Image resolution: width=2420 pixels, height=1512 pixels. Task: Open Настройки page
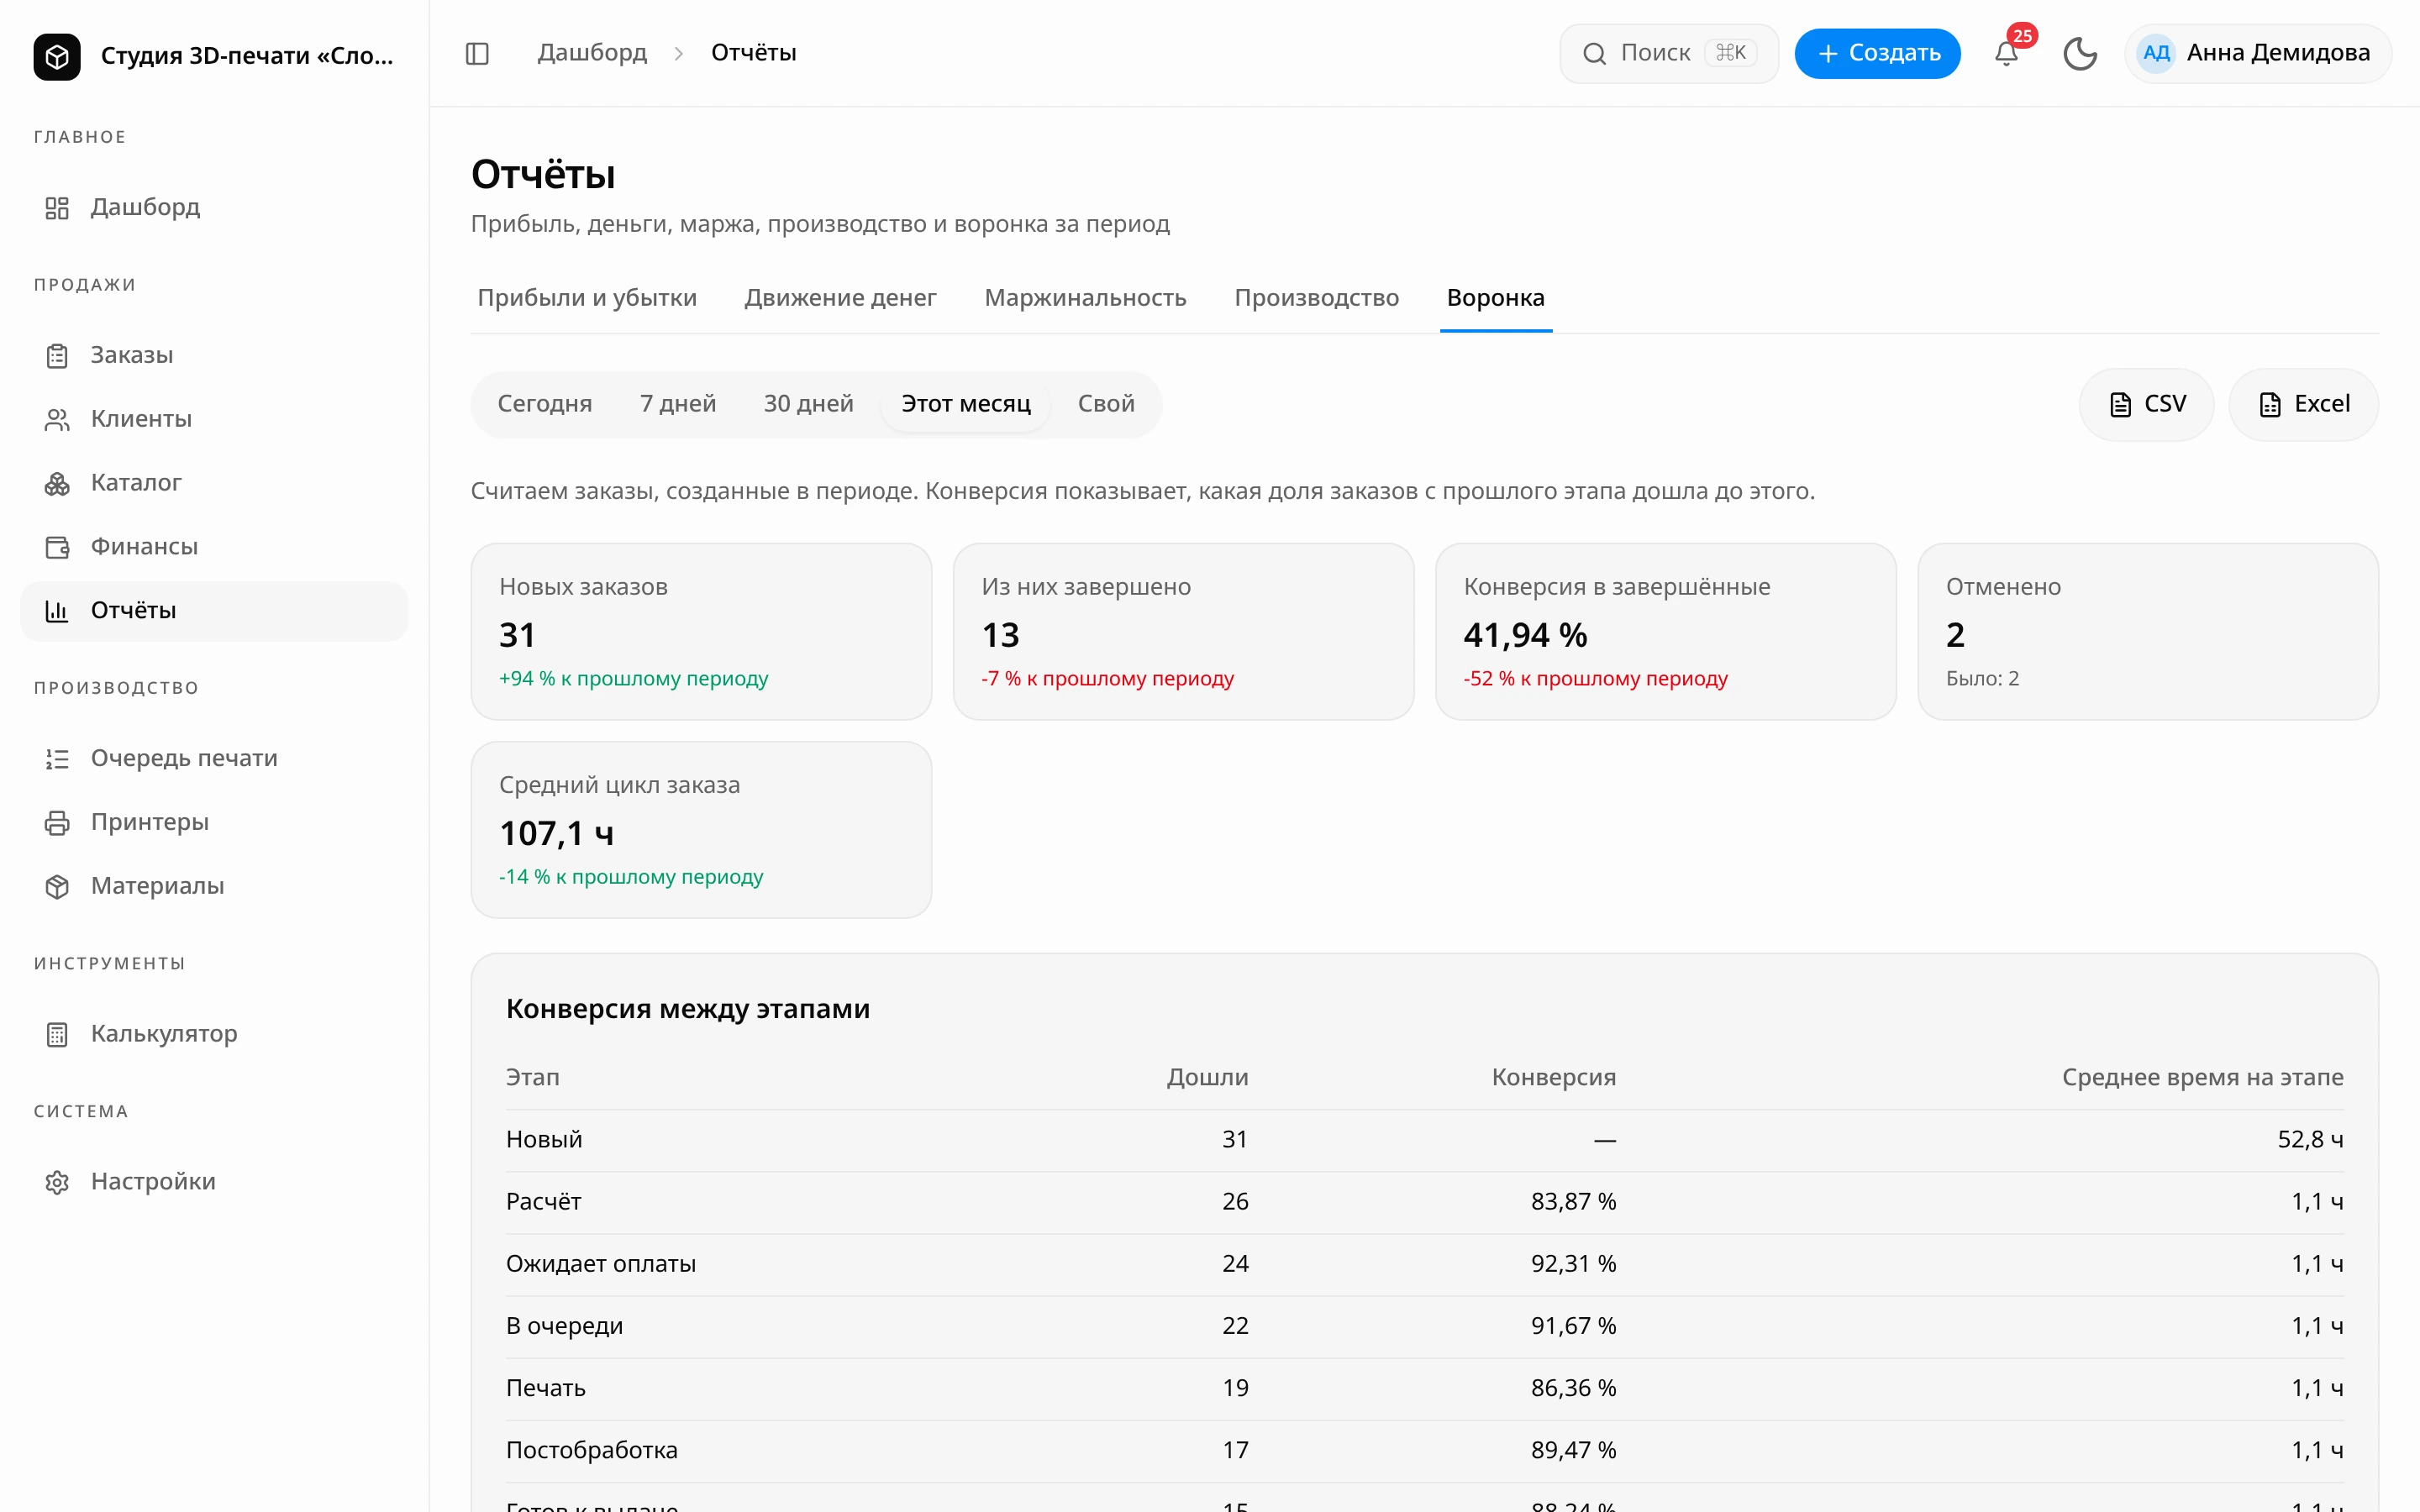[x=214, y=1182]
